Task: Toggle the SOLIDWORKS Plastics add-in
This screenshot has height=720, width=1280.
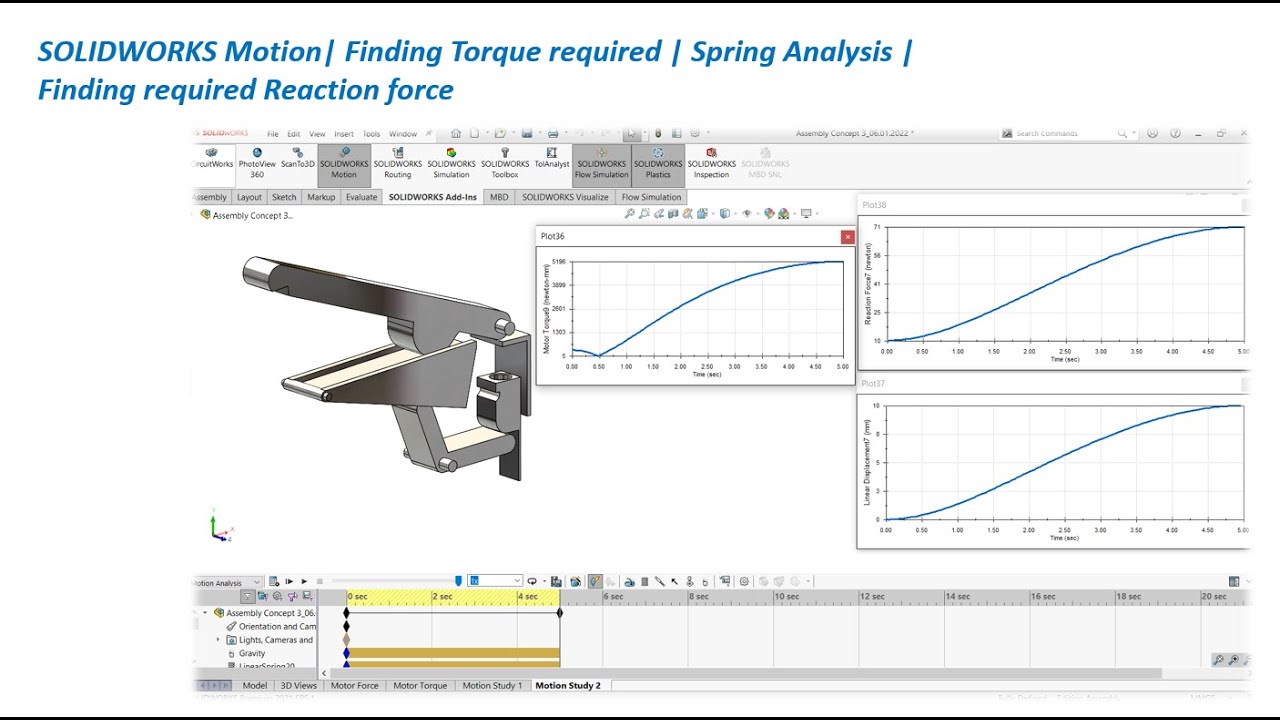Action: click(658, 164)
